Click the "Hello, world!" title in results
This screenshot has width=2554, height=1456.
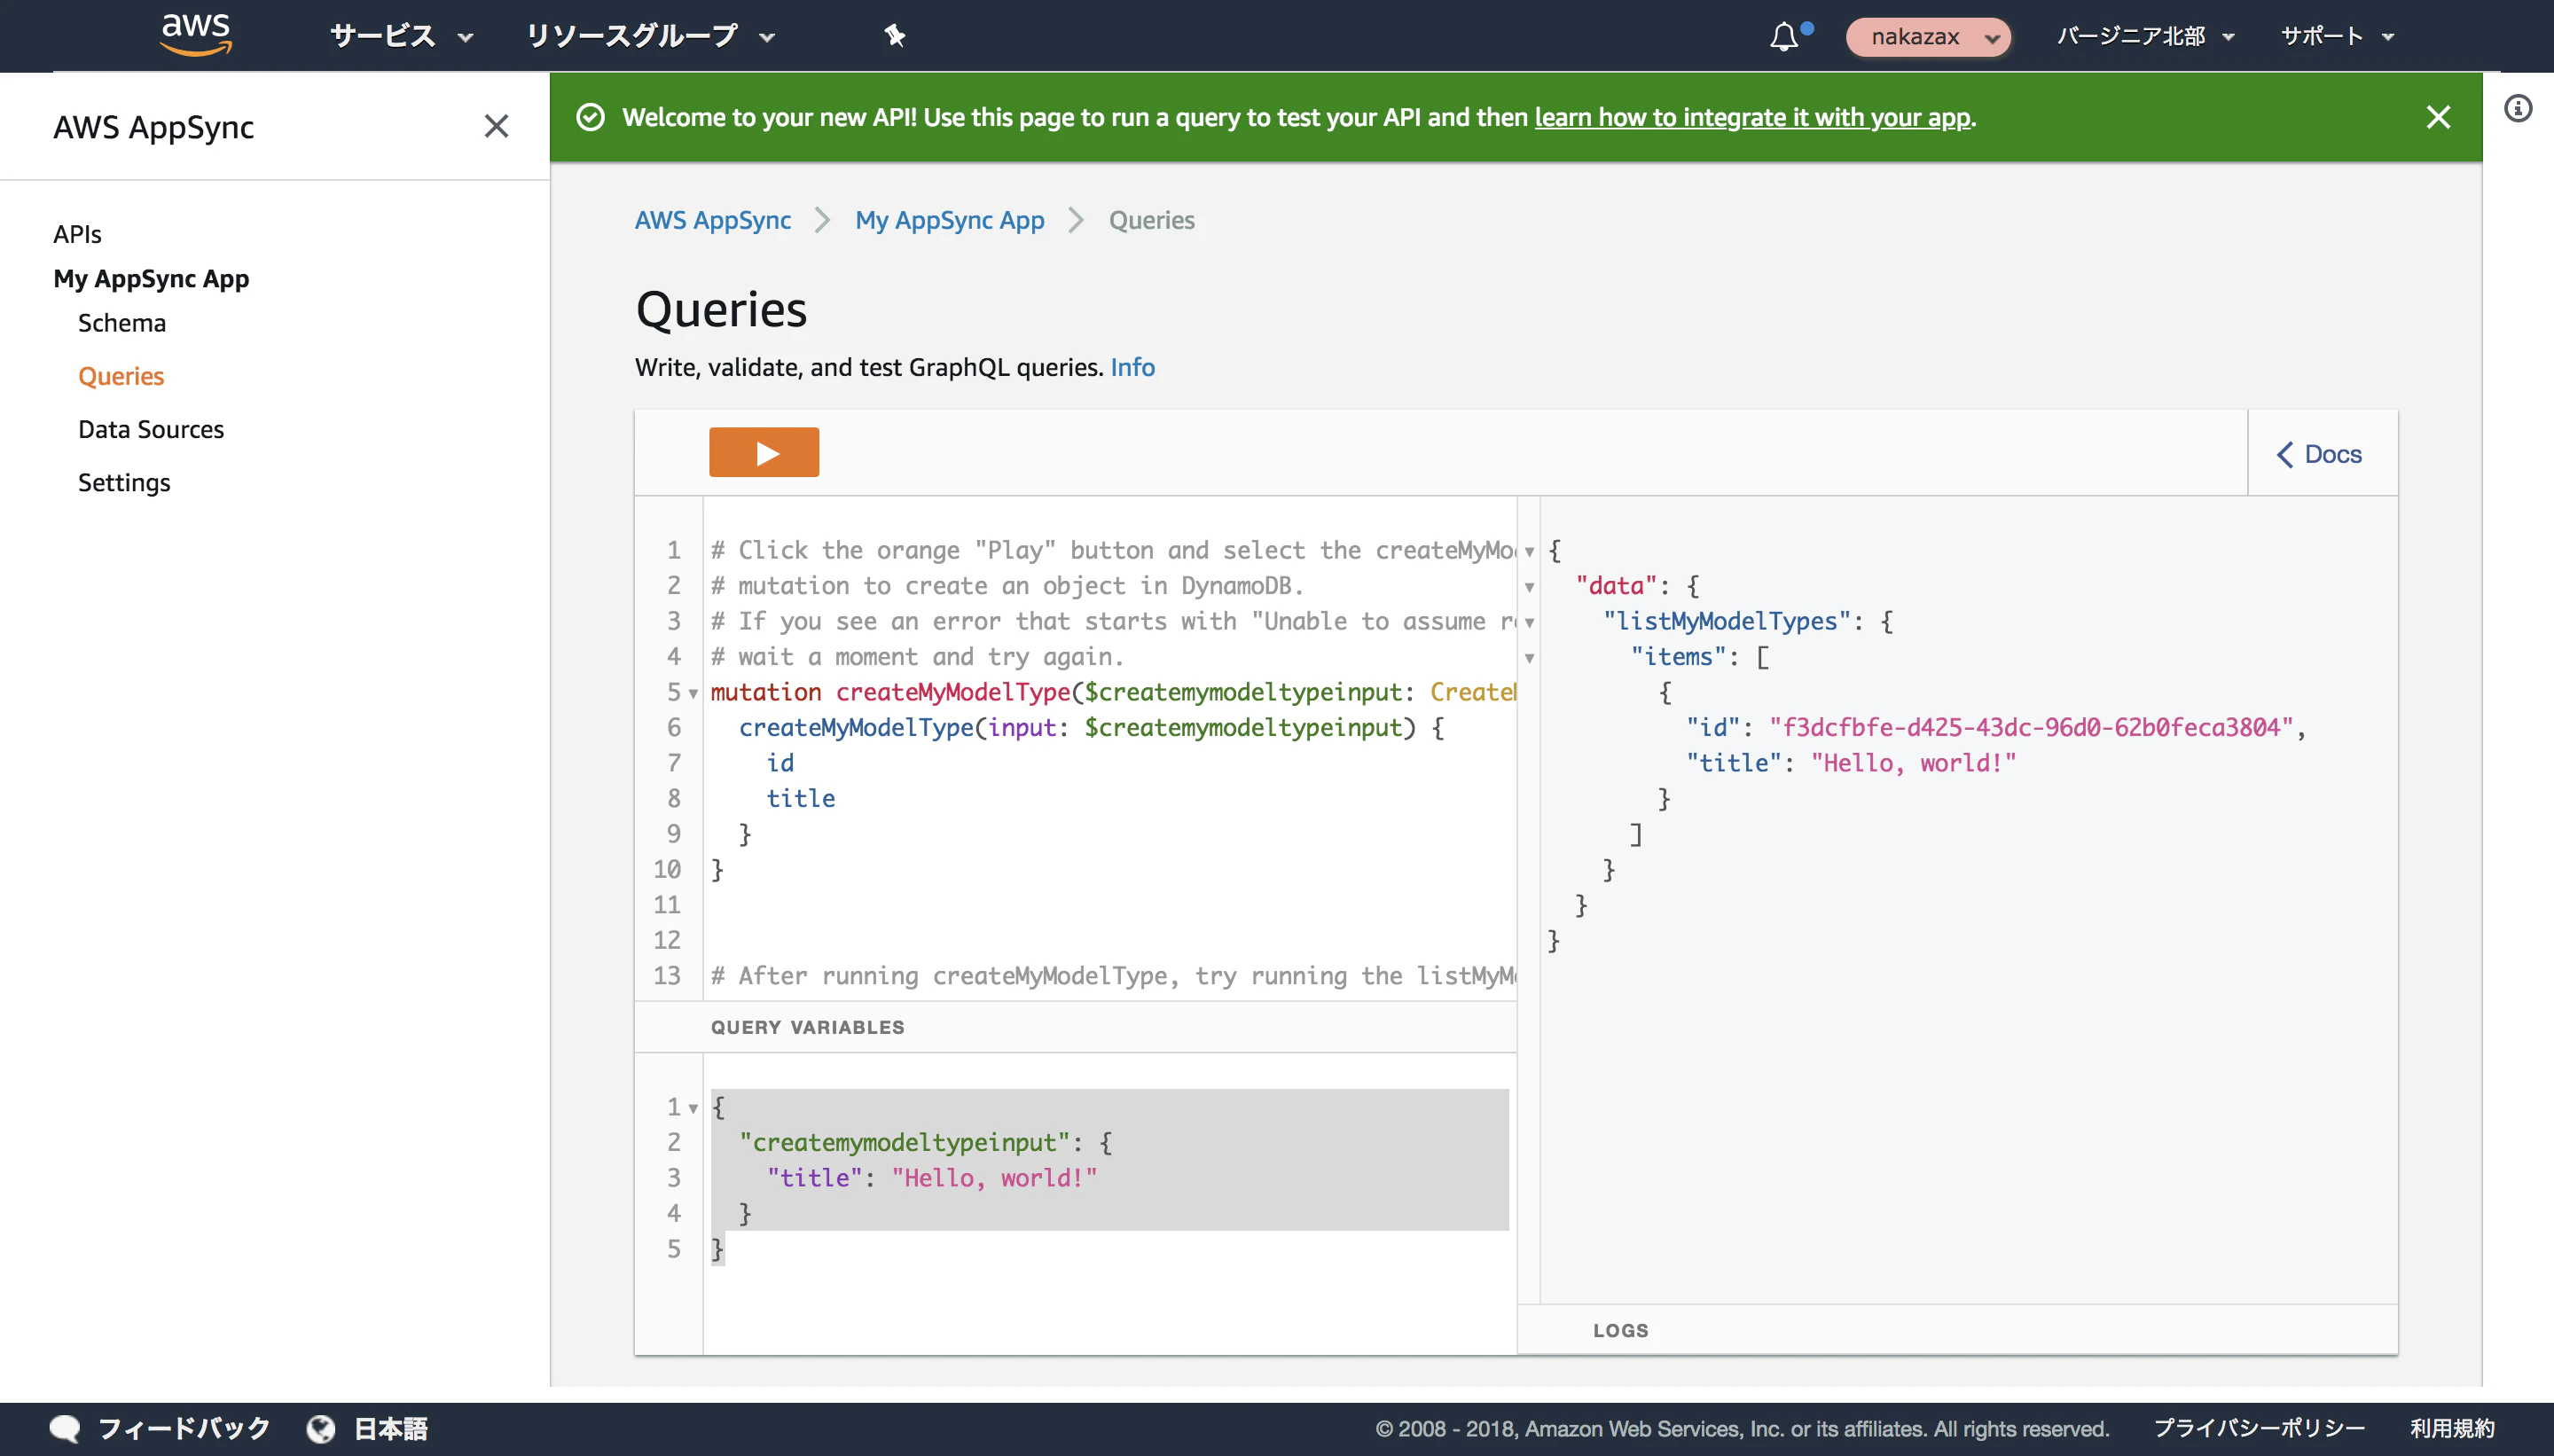pos(1914,763)
